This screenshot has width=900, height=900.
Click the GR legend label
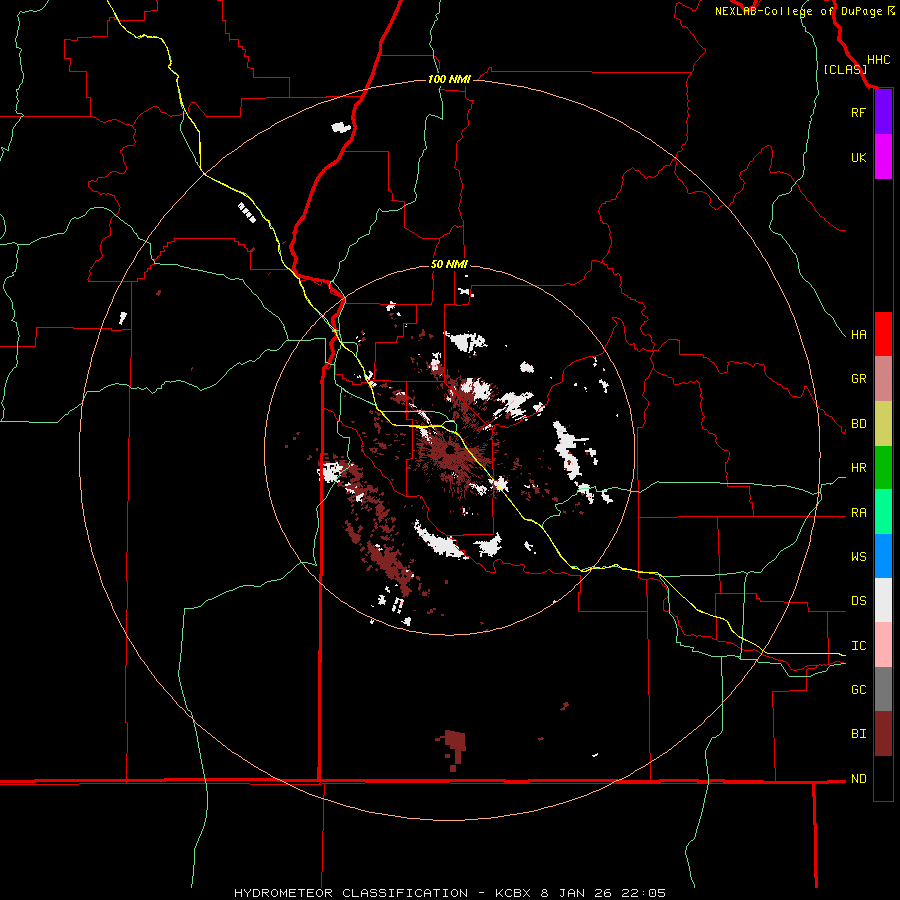point(858,379)
